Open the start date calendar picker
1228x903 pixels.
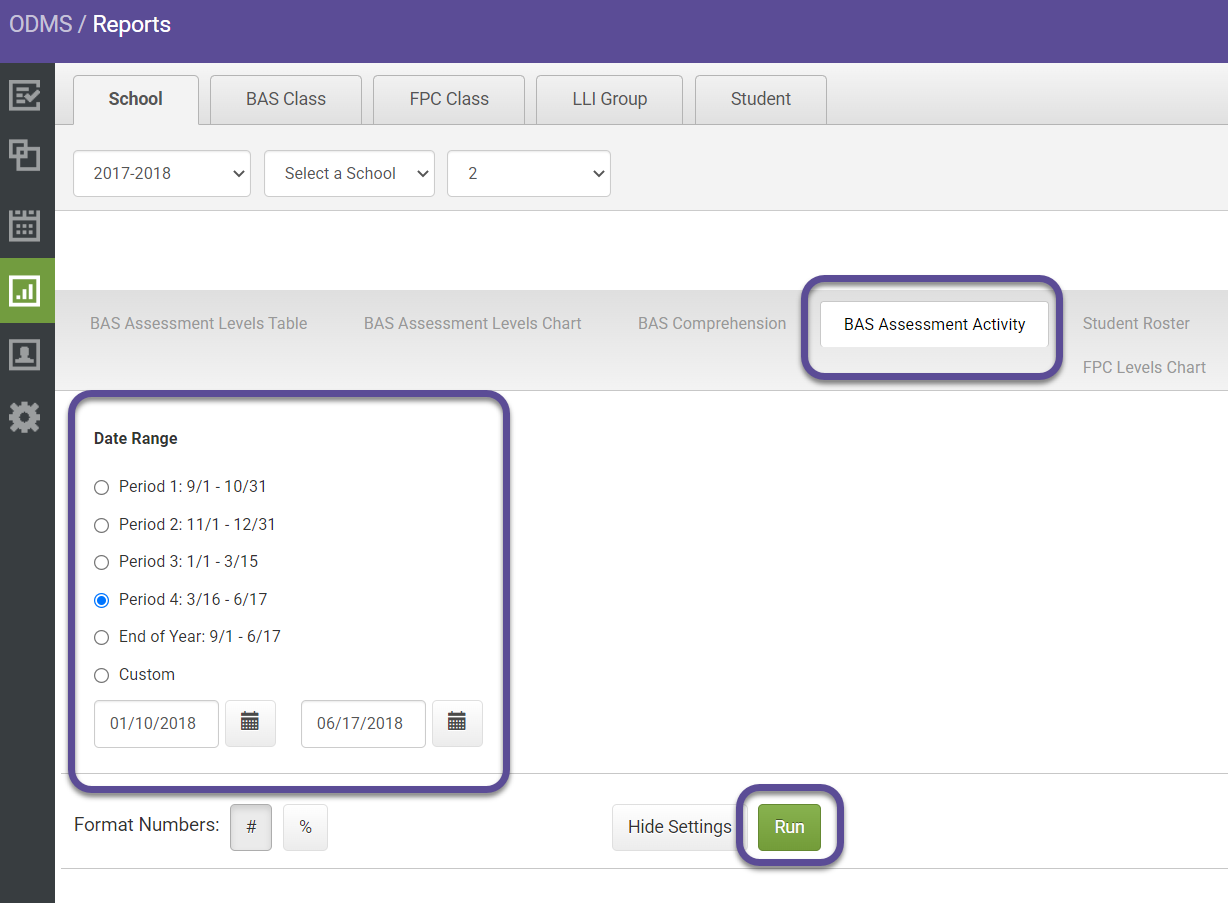[x=250, y=723]
